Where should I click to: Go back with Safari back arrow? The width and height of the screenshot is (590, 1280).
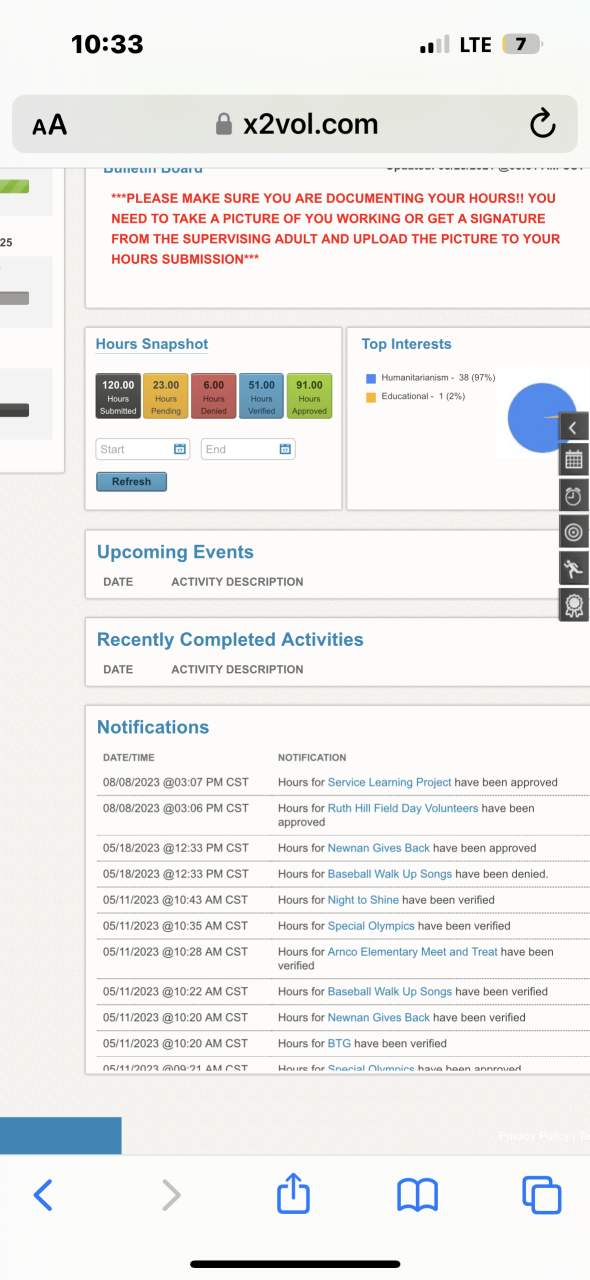click(43, 1195)
